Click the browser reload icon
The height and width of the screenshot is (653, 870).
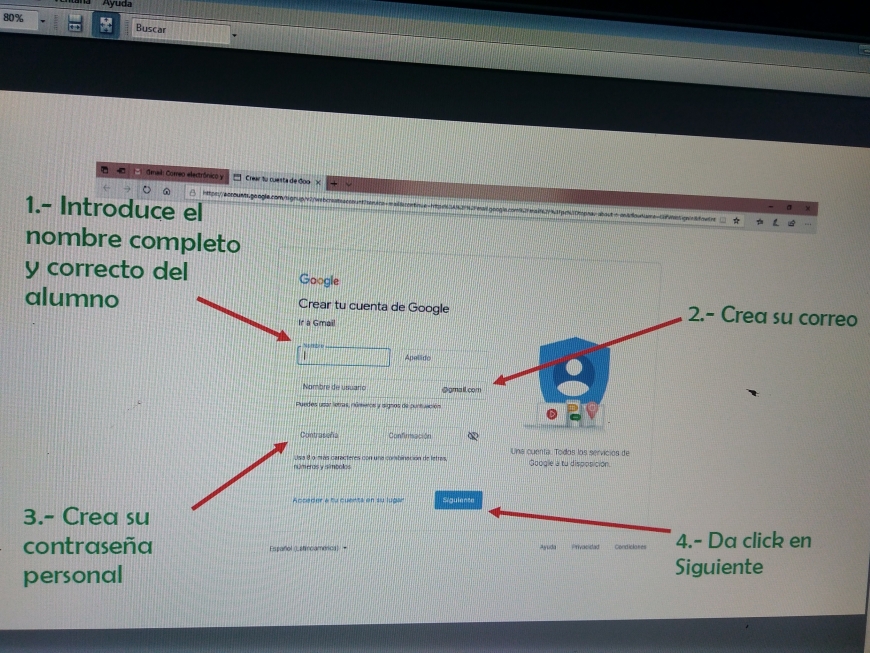[146, 190]
